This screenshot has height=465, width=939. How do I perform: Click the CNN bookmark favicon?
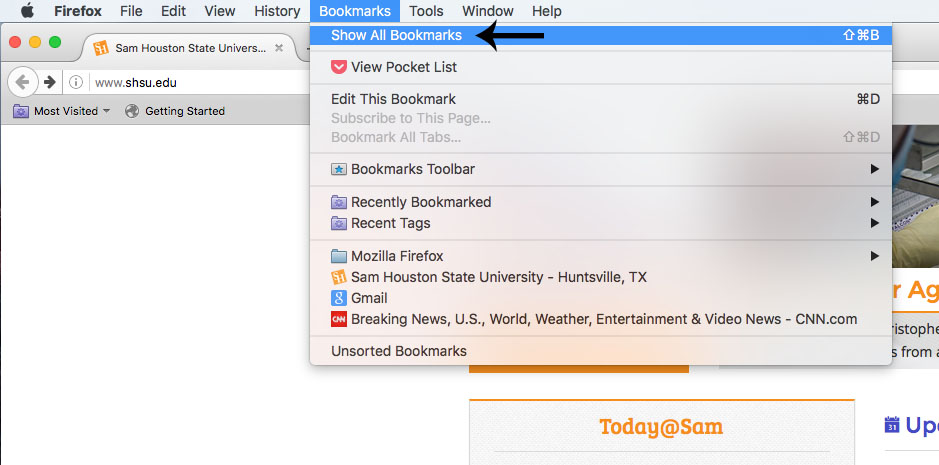pos(338,319)
